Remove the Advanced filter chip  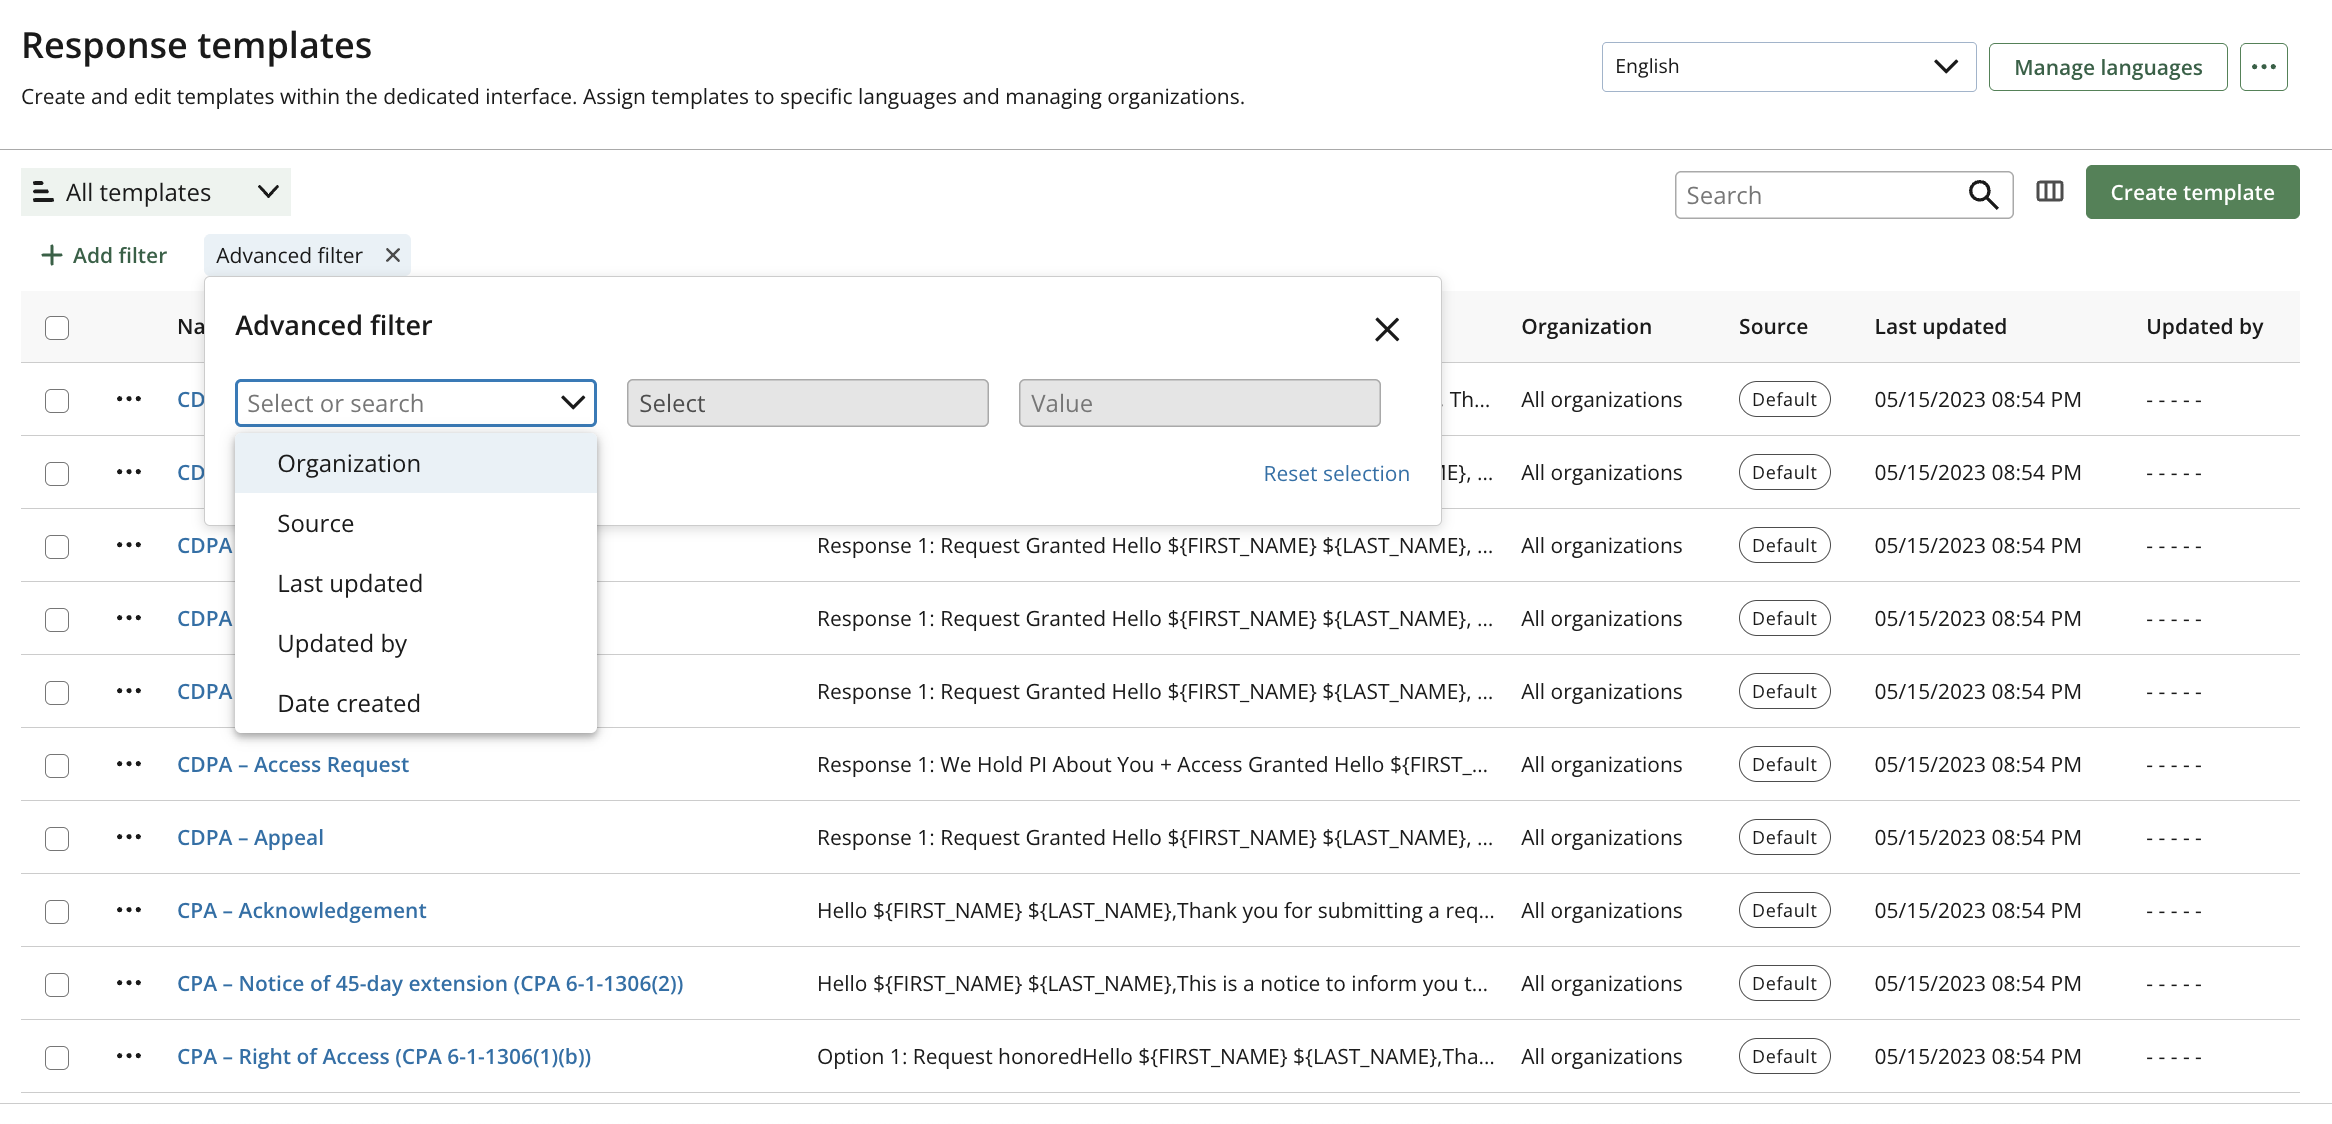tap(393, 256)
